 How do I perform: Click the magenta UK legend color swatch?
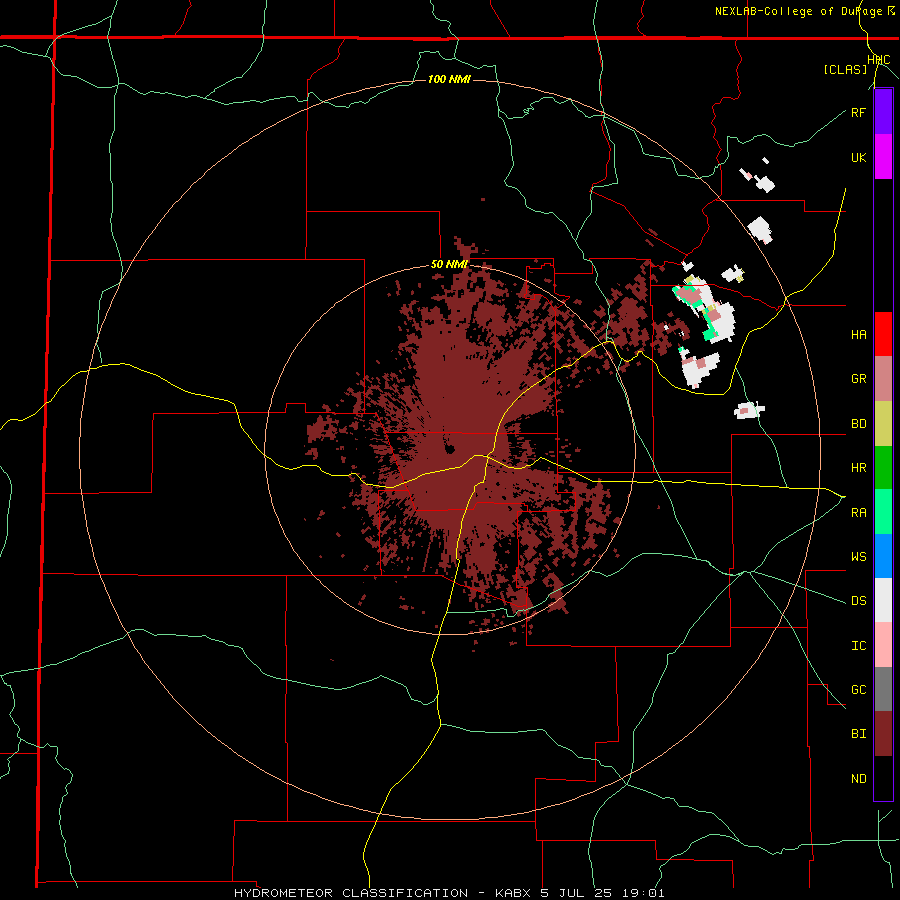pyautogui.click(x=883, y=157)
